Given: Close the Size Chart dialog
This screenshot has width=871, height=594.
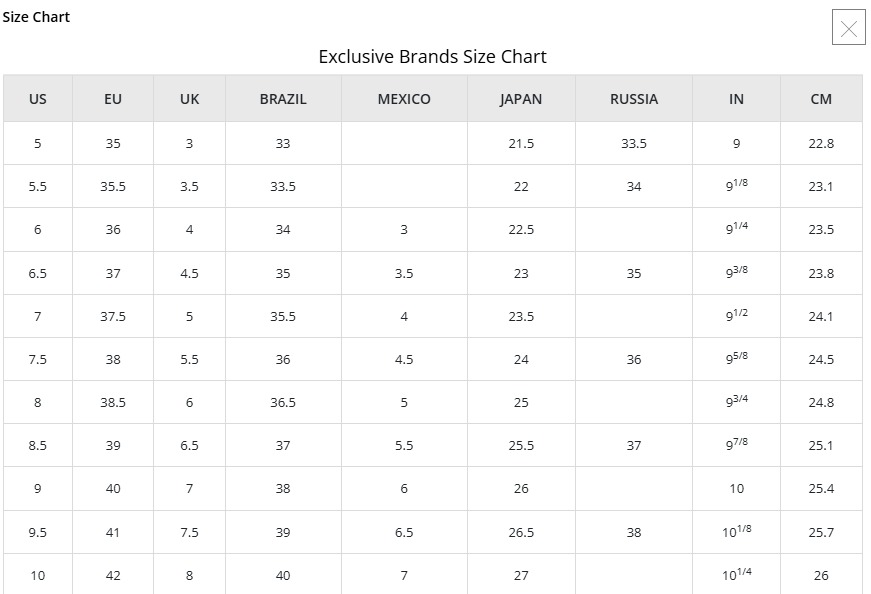Looking at the screenshot, I should pyautogui.click(x=848, y=28).
